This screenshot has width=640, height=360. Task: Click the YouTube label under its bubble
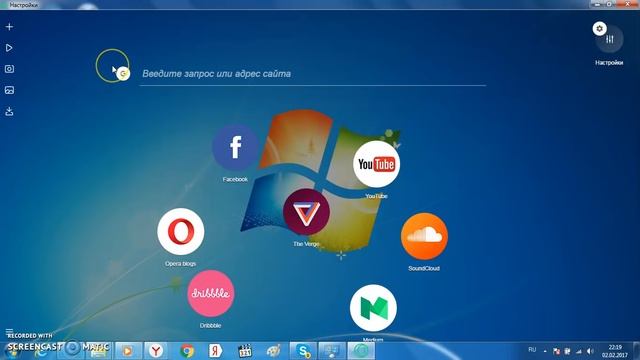(x=376, y=196)
